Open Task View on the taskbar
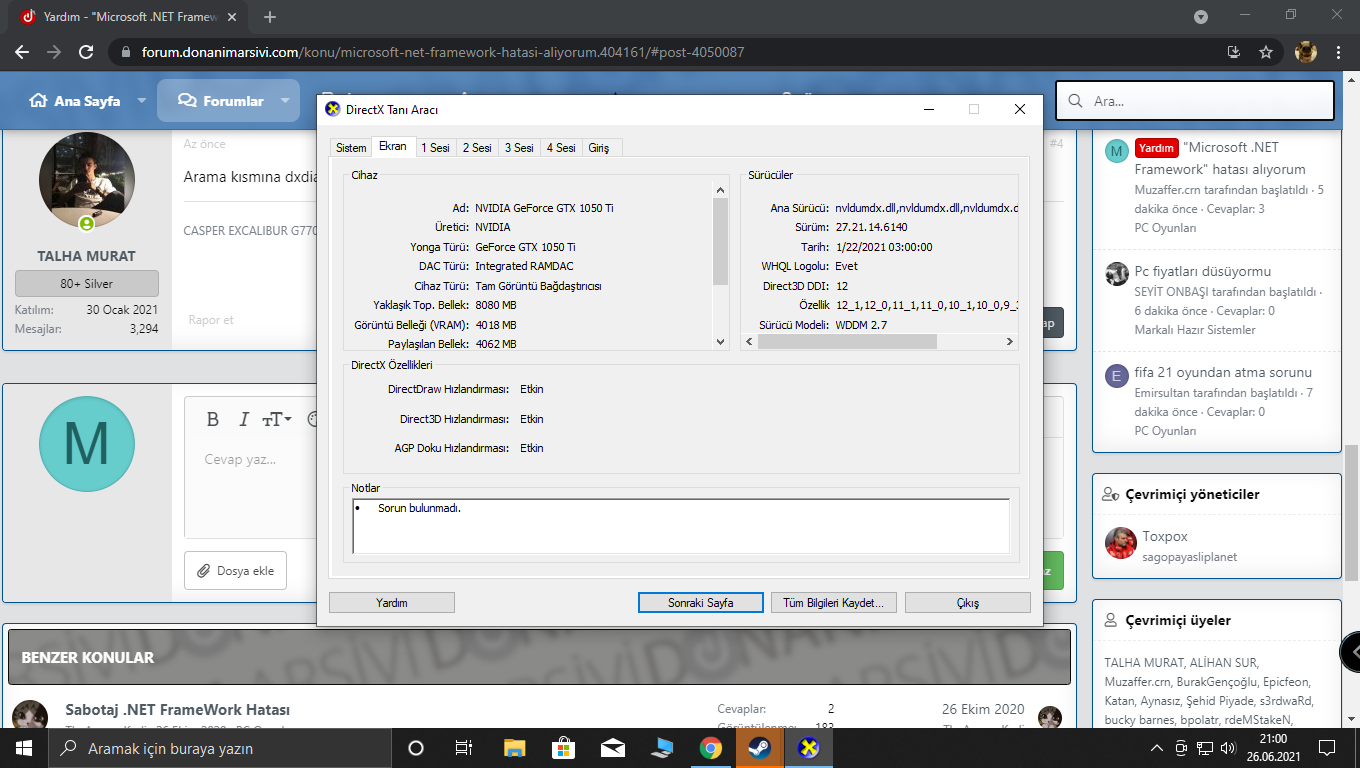Viewport: 1360px width, 768px height. pos(464,748)
